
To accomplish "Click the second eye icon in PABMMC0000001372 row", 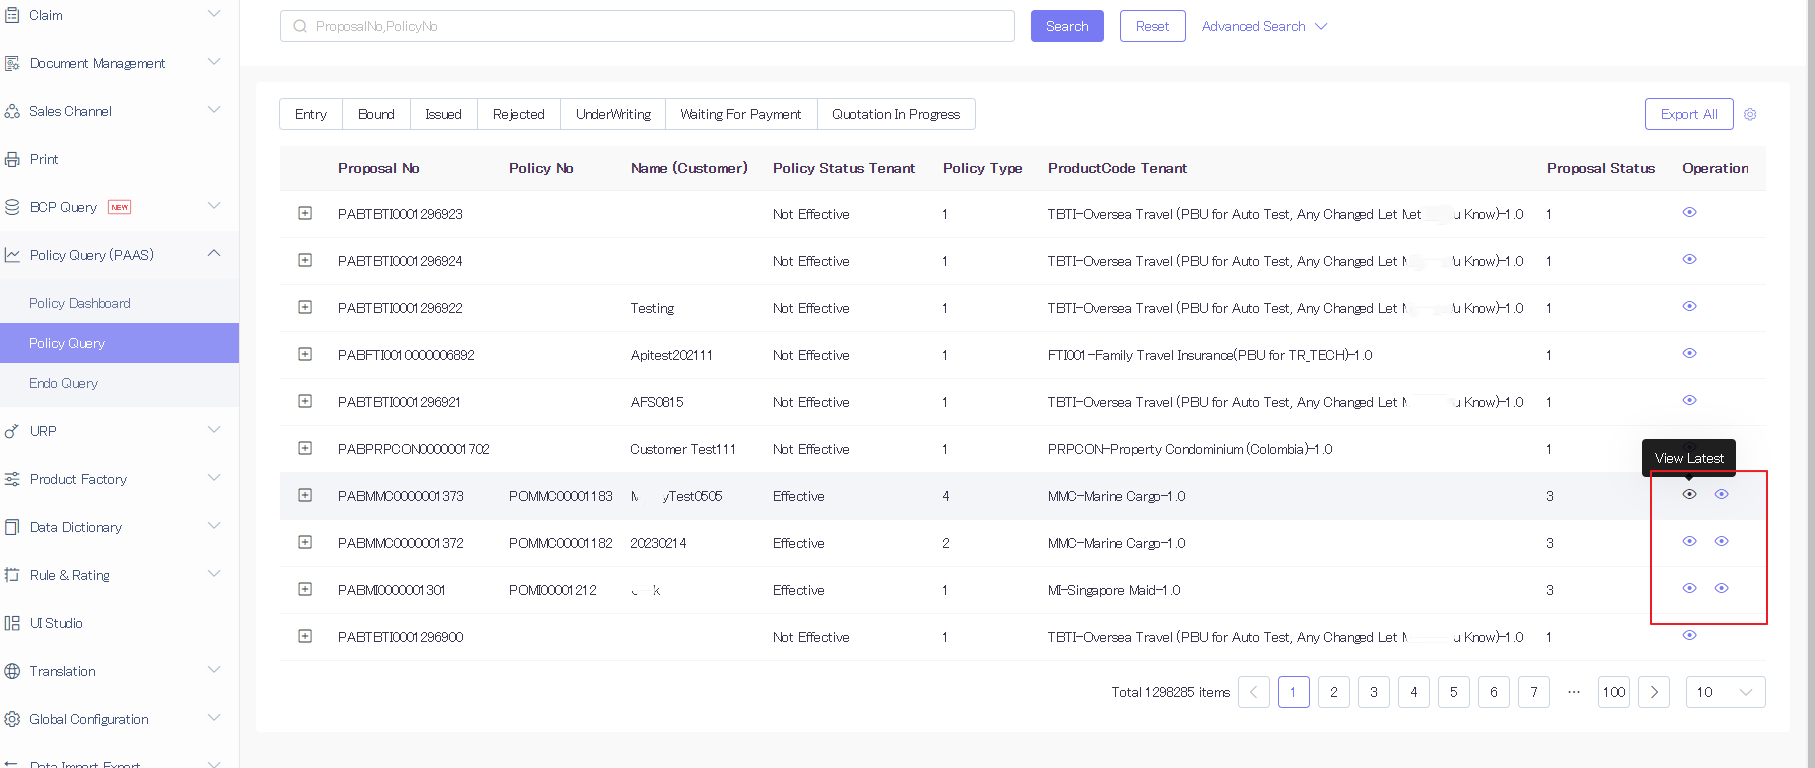I will [x=1721, y=541].
